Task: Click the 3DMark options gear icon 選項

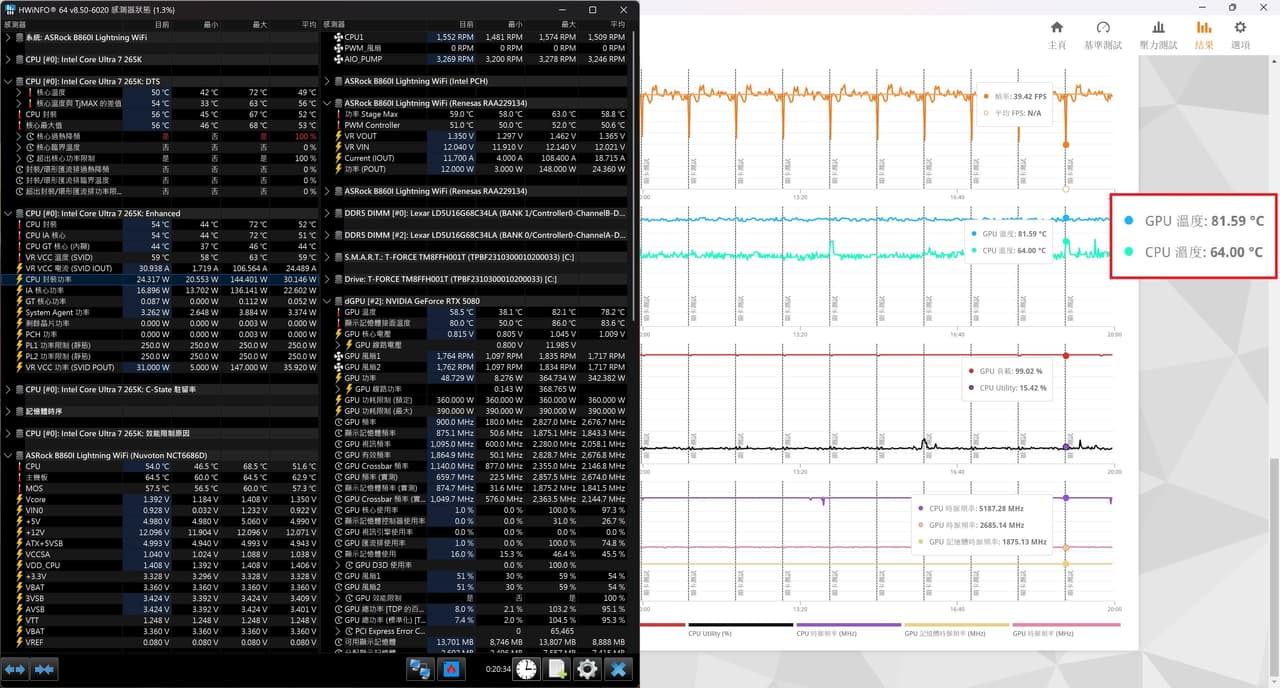Action: coord(1240,34)
